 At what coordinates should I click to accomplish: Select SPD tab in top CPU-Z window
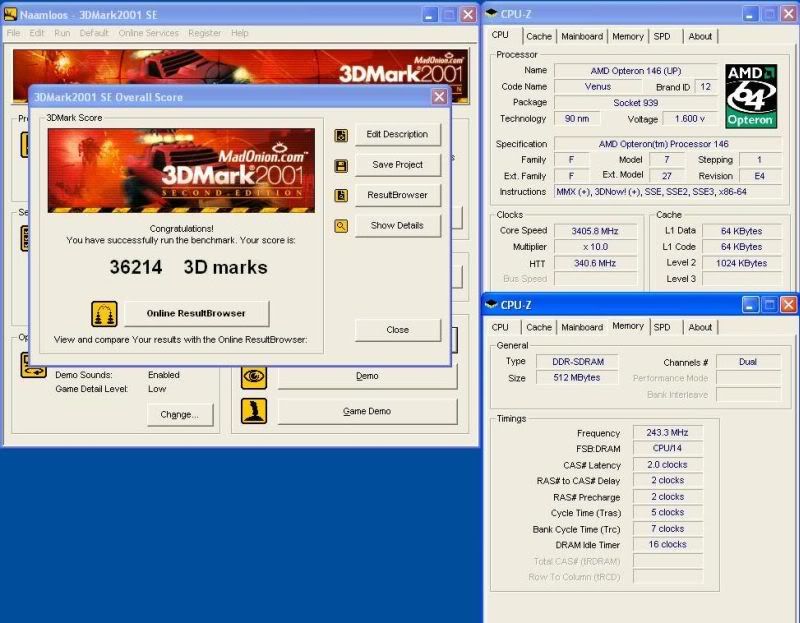662,36
